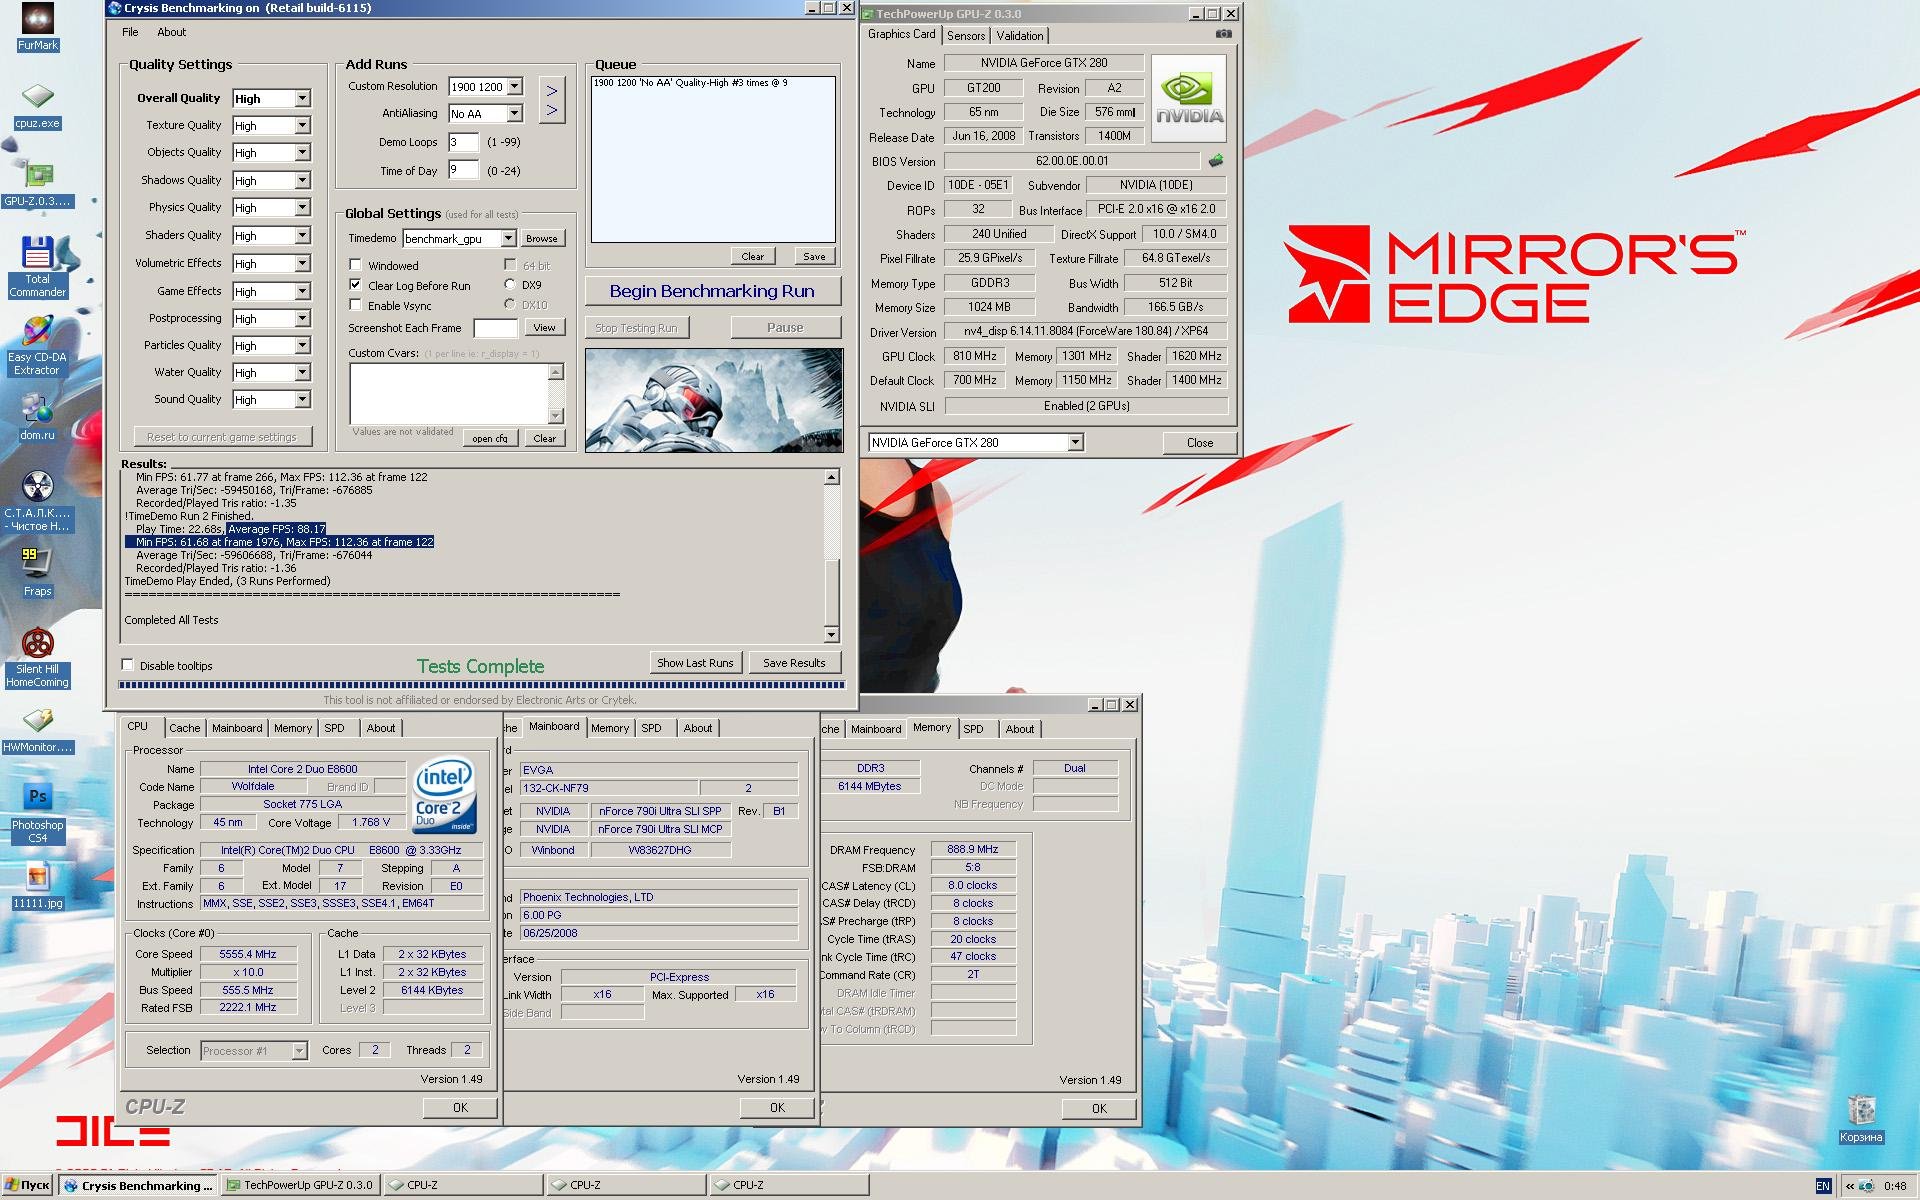This screenshot has width=1920, height=1200.
Task: Expand the Overall Quality dropdown
Action: pos(302,98)
